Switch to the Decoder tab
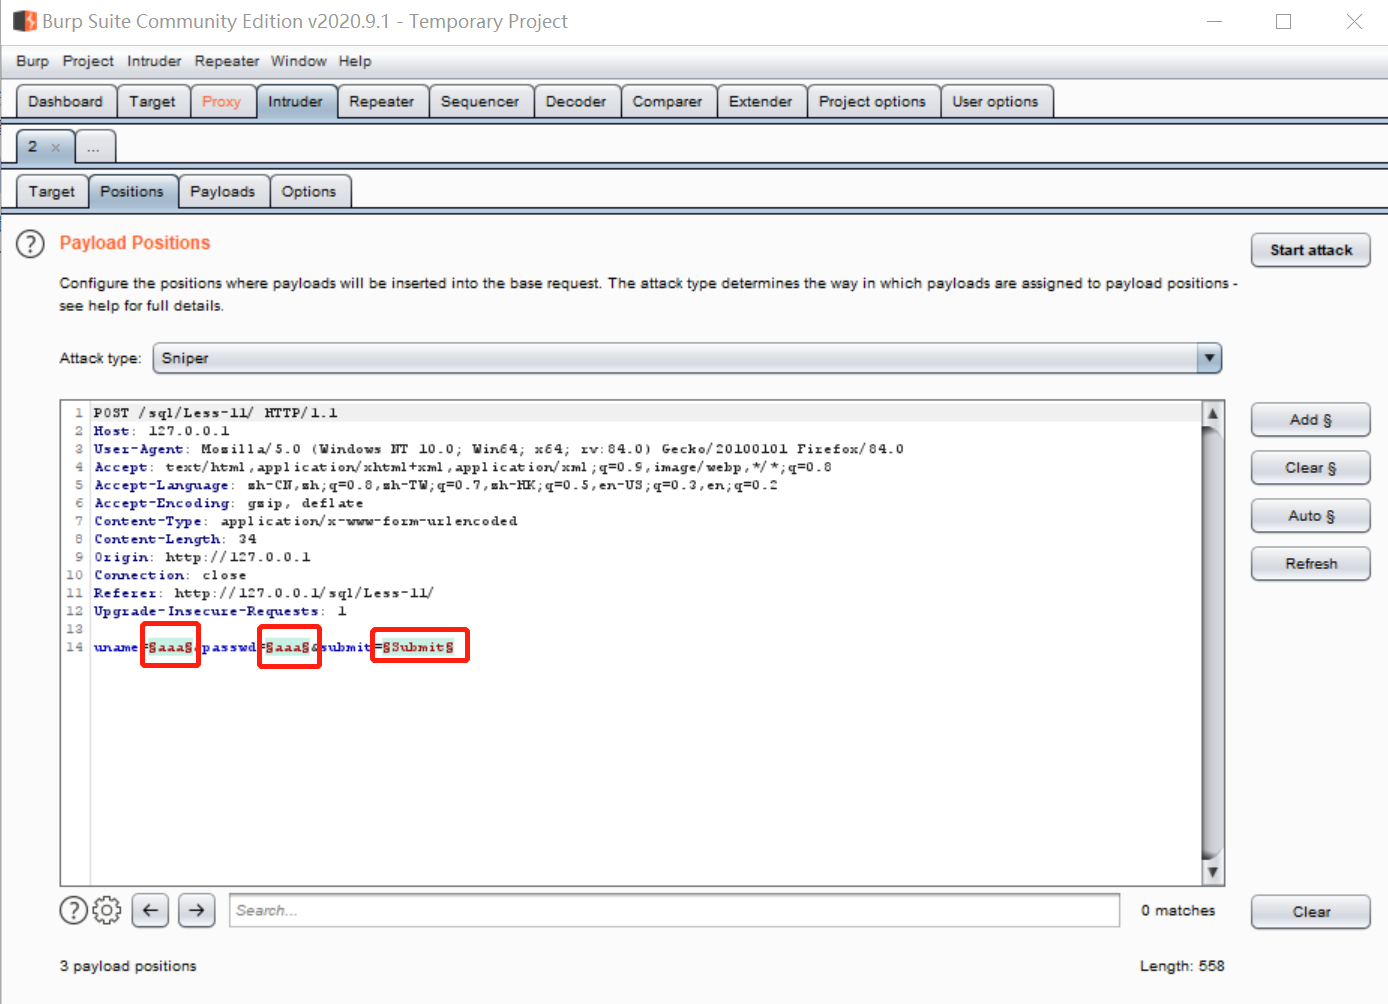Screen dimensions: 1388x1004 [x=576, y=101]
